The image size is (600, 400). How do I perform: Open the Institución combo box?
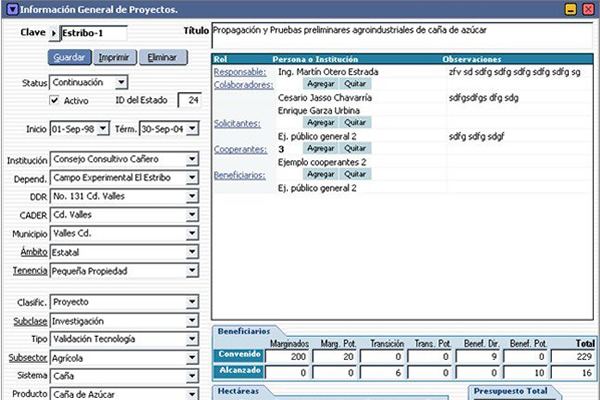coord(191,159)
